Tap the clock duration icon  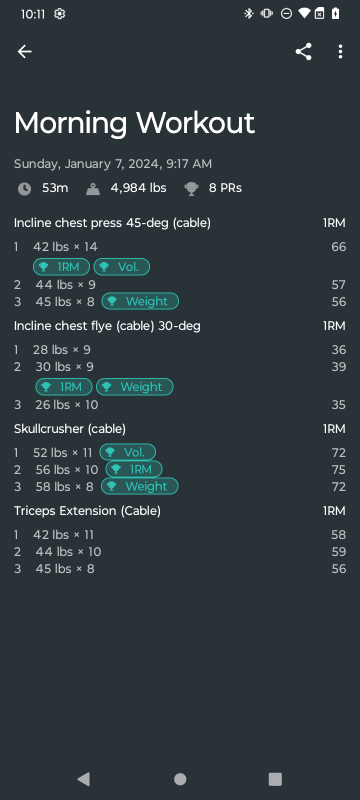[x=24, y=189]
